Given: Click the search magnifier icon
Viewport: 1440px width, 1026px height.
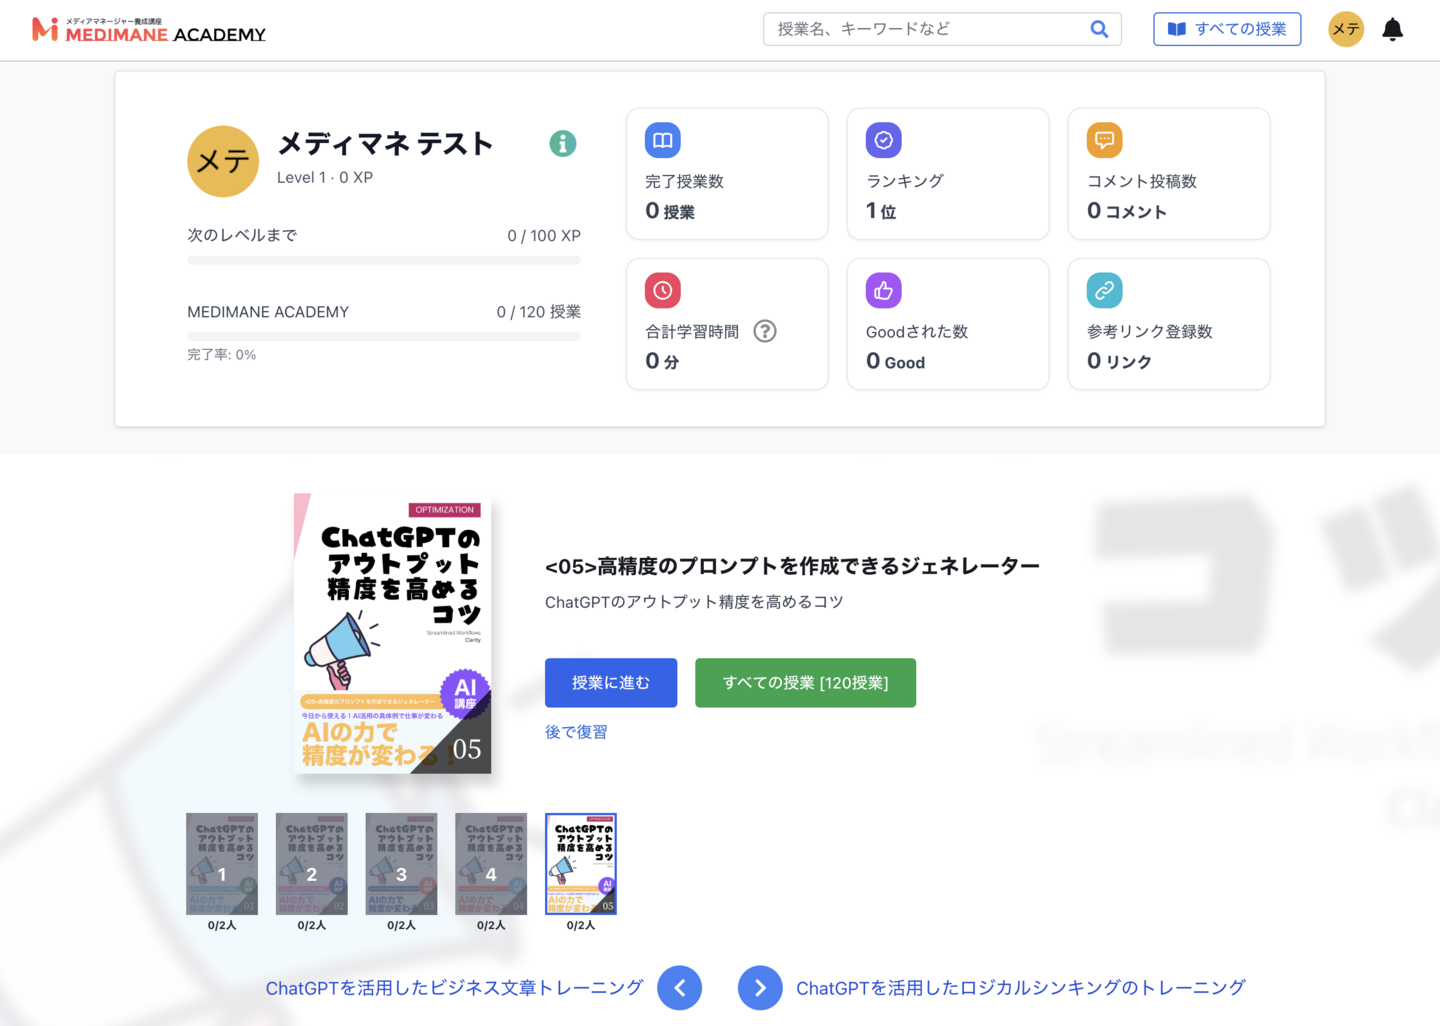Looking at the screenshot, I should click(x=1099, y=29).
